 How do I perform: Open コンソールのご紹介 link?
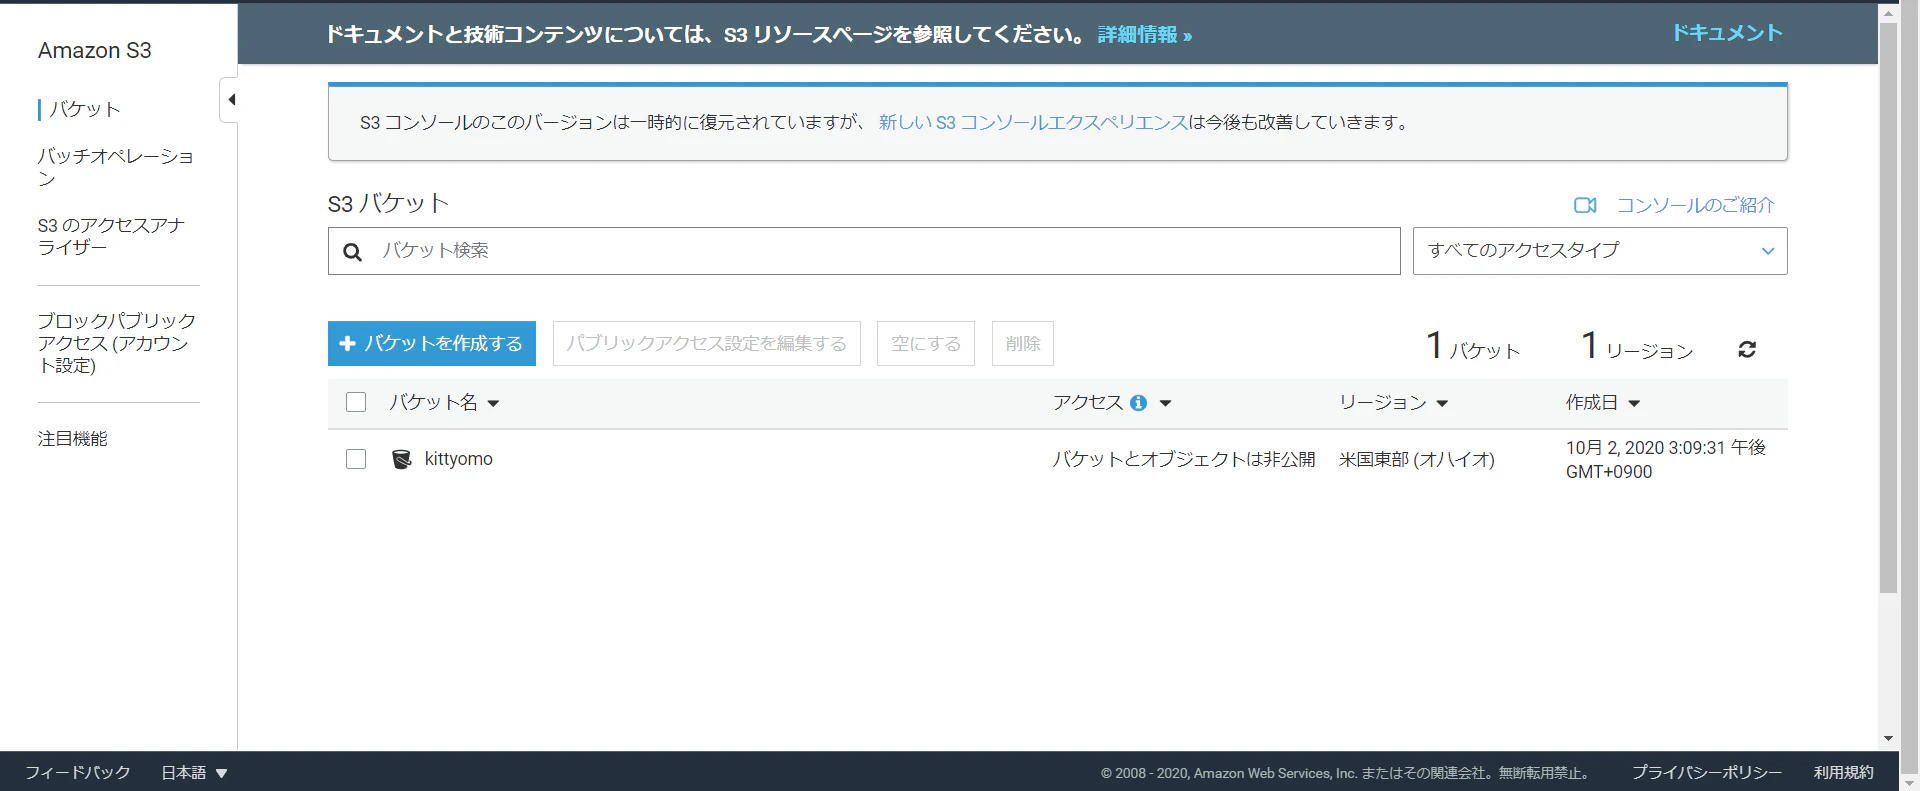pos(1696,205)
